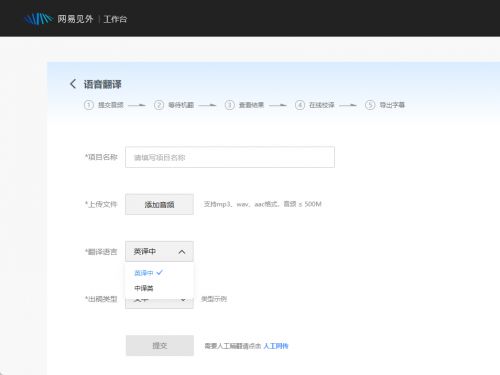Click the step 3 circle icon
Viewport: 500px width, 375px height.
229,105
